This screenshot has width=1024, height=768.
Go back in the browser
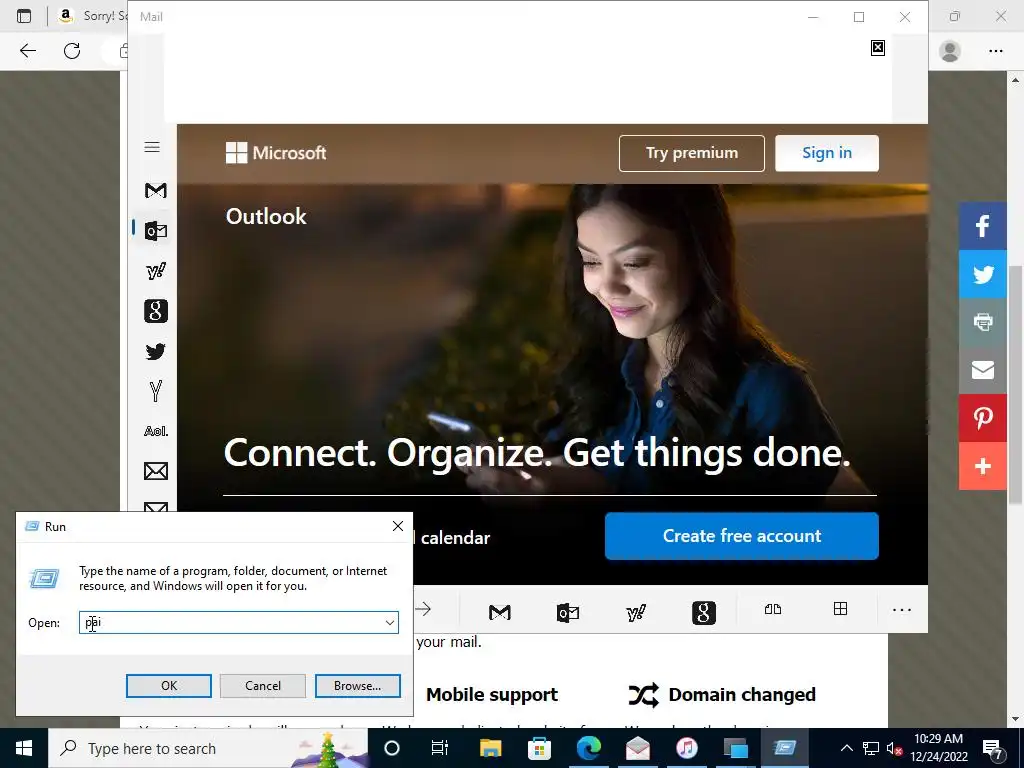click(x=27, y=50)
